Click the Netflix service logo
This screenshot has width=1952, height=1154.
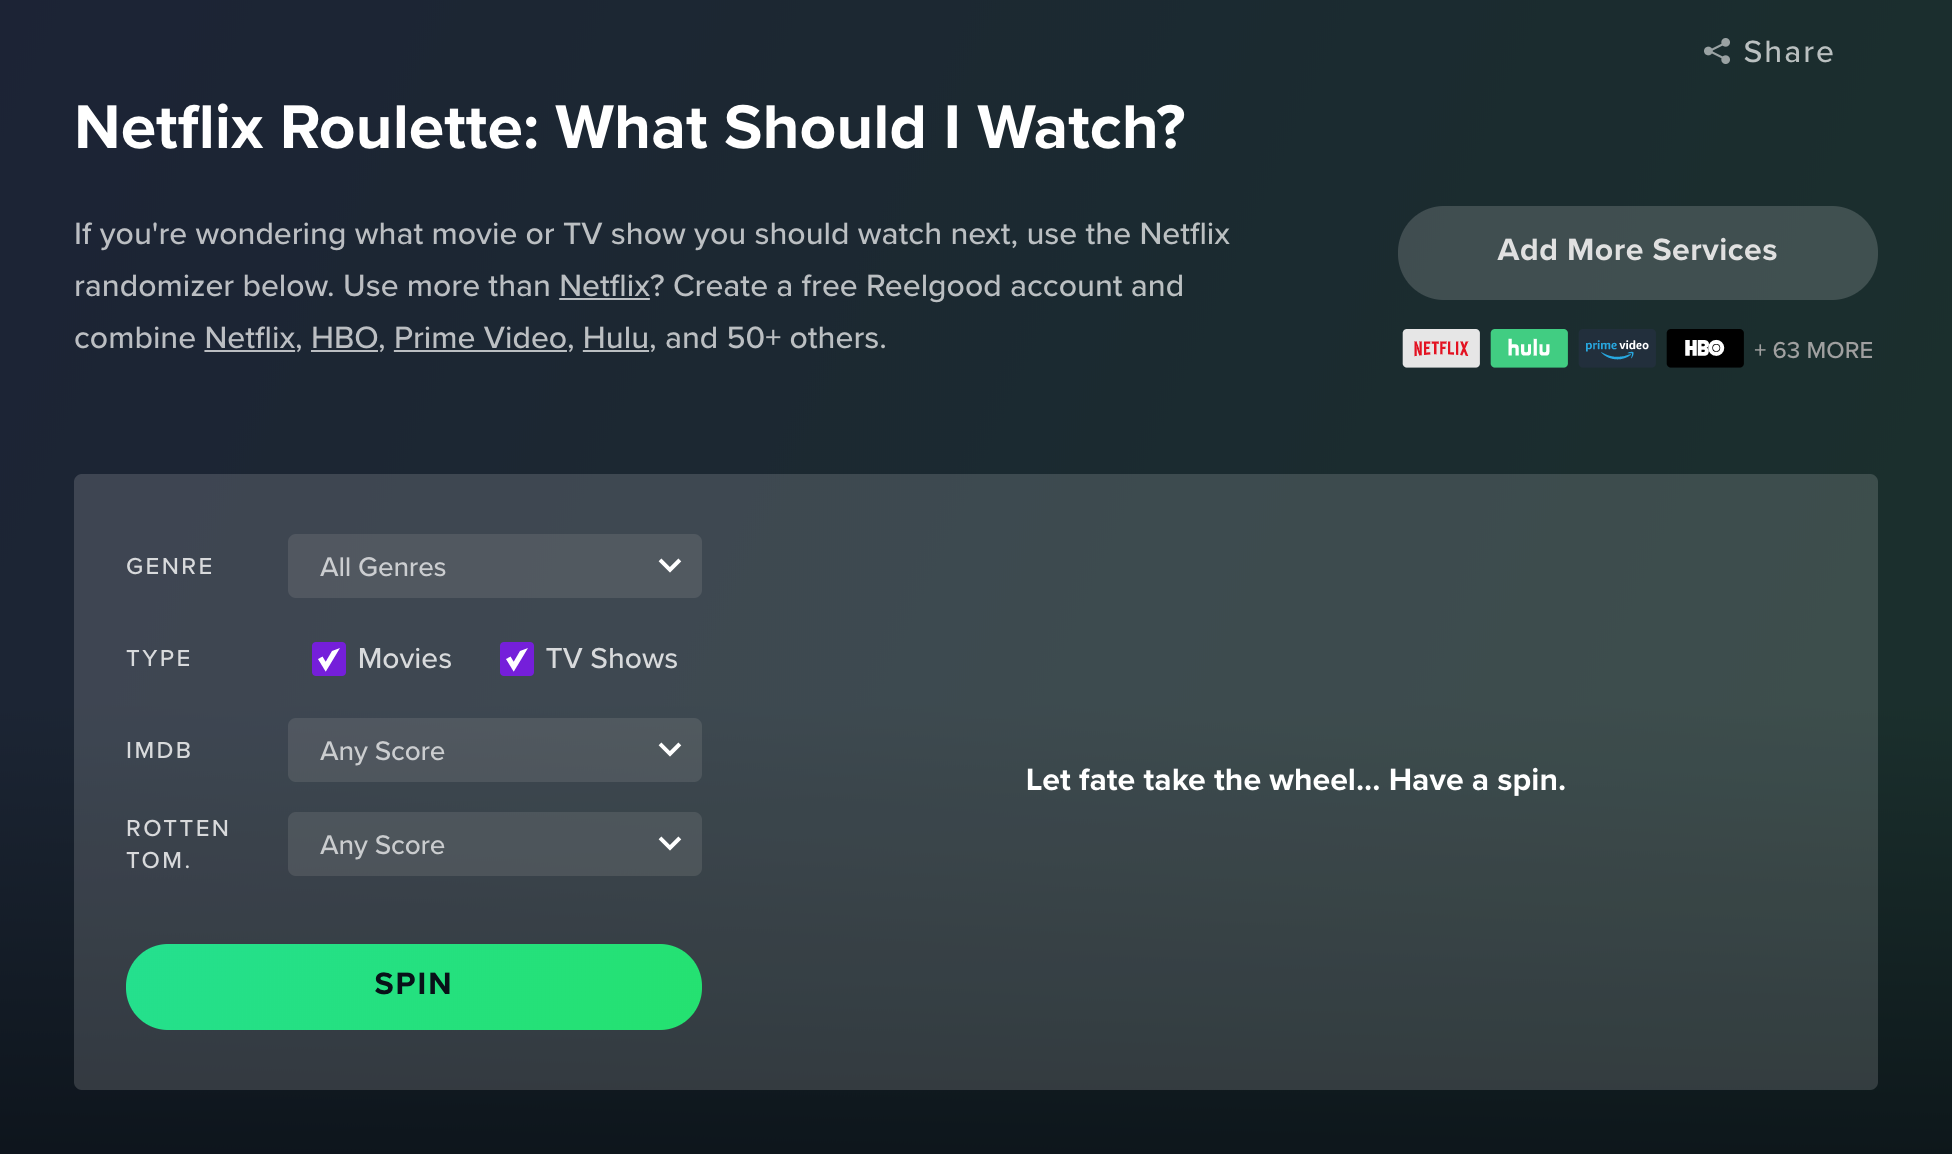point(1441,349)
